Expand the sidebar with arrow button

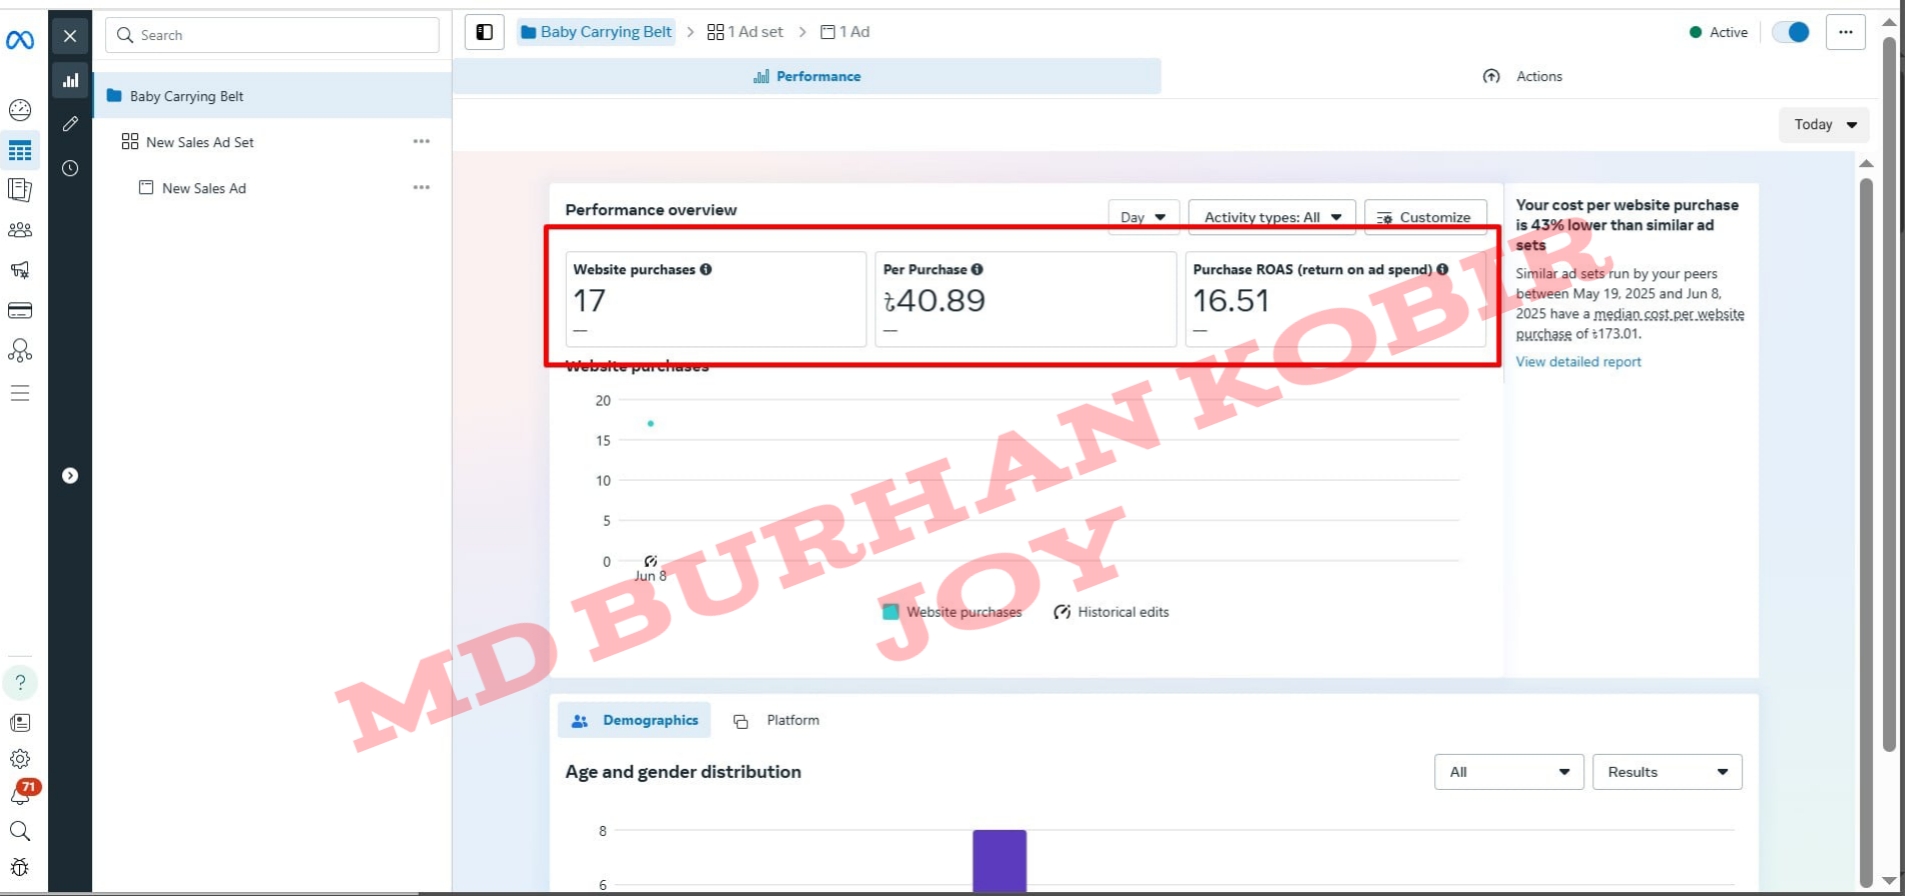(70, 476)
